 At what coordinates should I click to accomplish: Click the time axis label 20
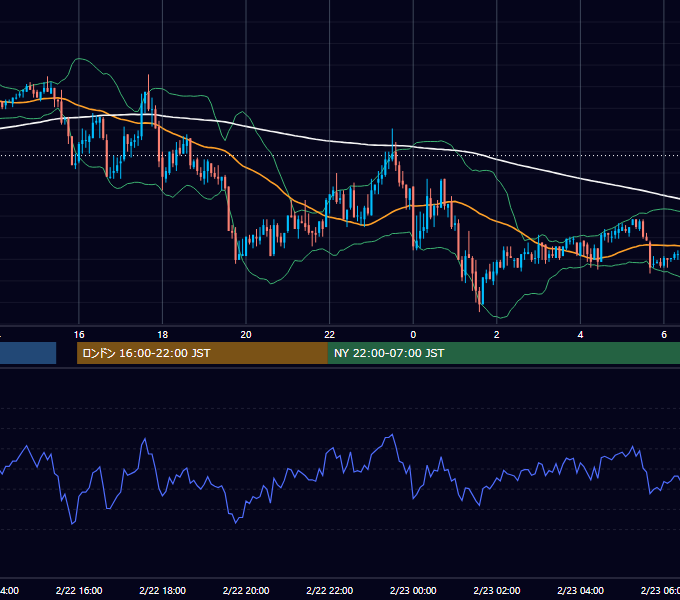(246, 335)
